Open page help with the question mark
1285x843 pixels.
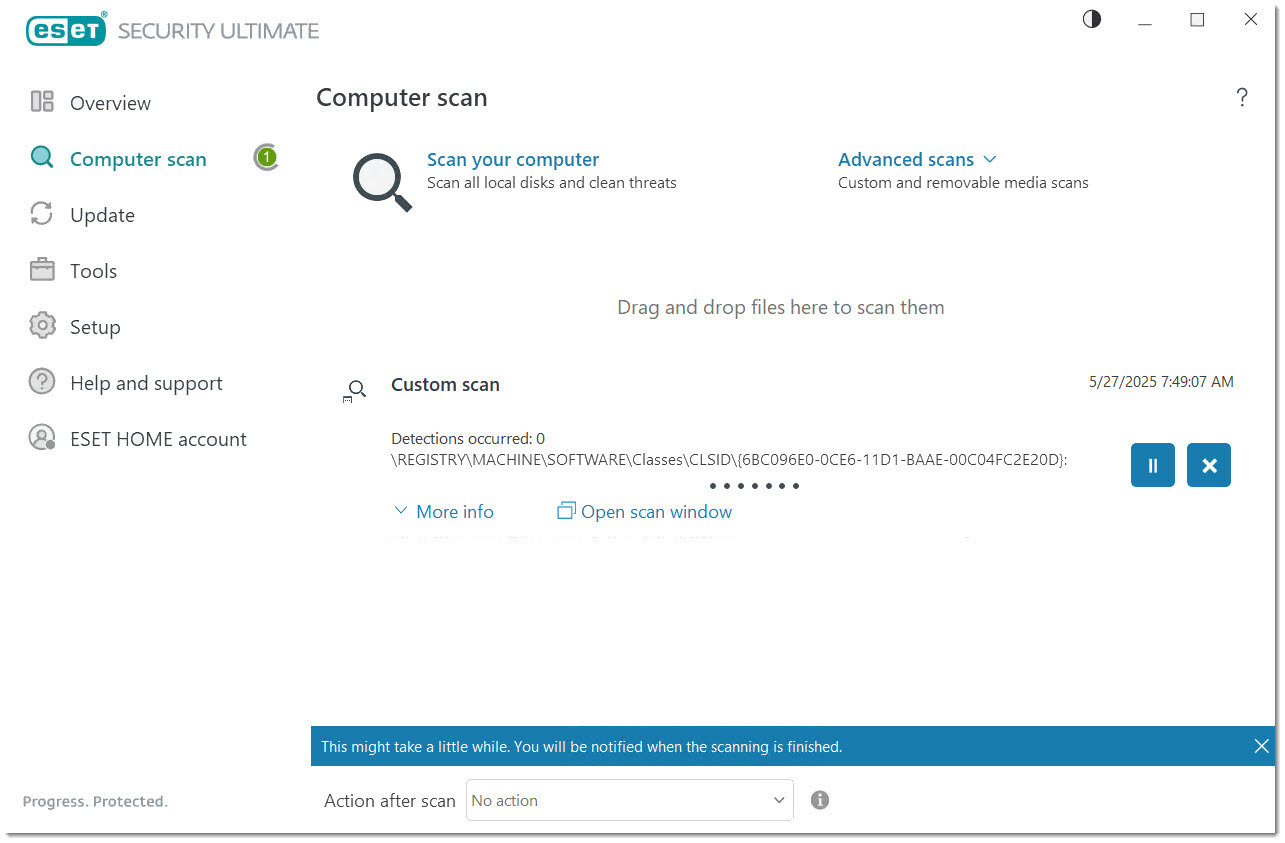(x=1242, y=97)
